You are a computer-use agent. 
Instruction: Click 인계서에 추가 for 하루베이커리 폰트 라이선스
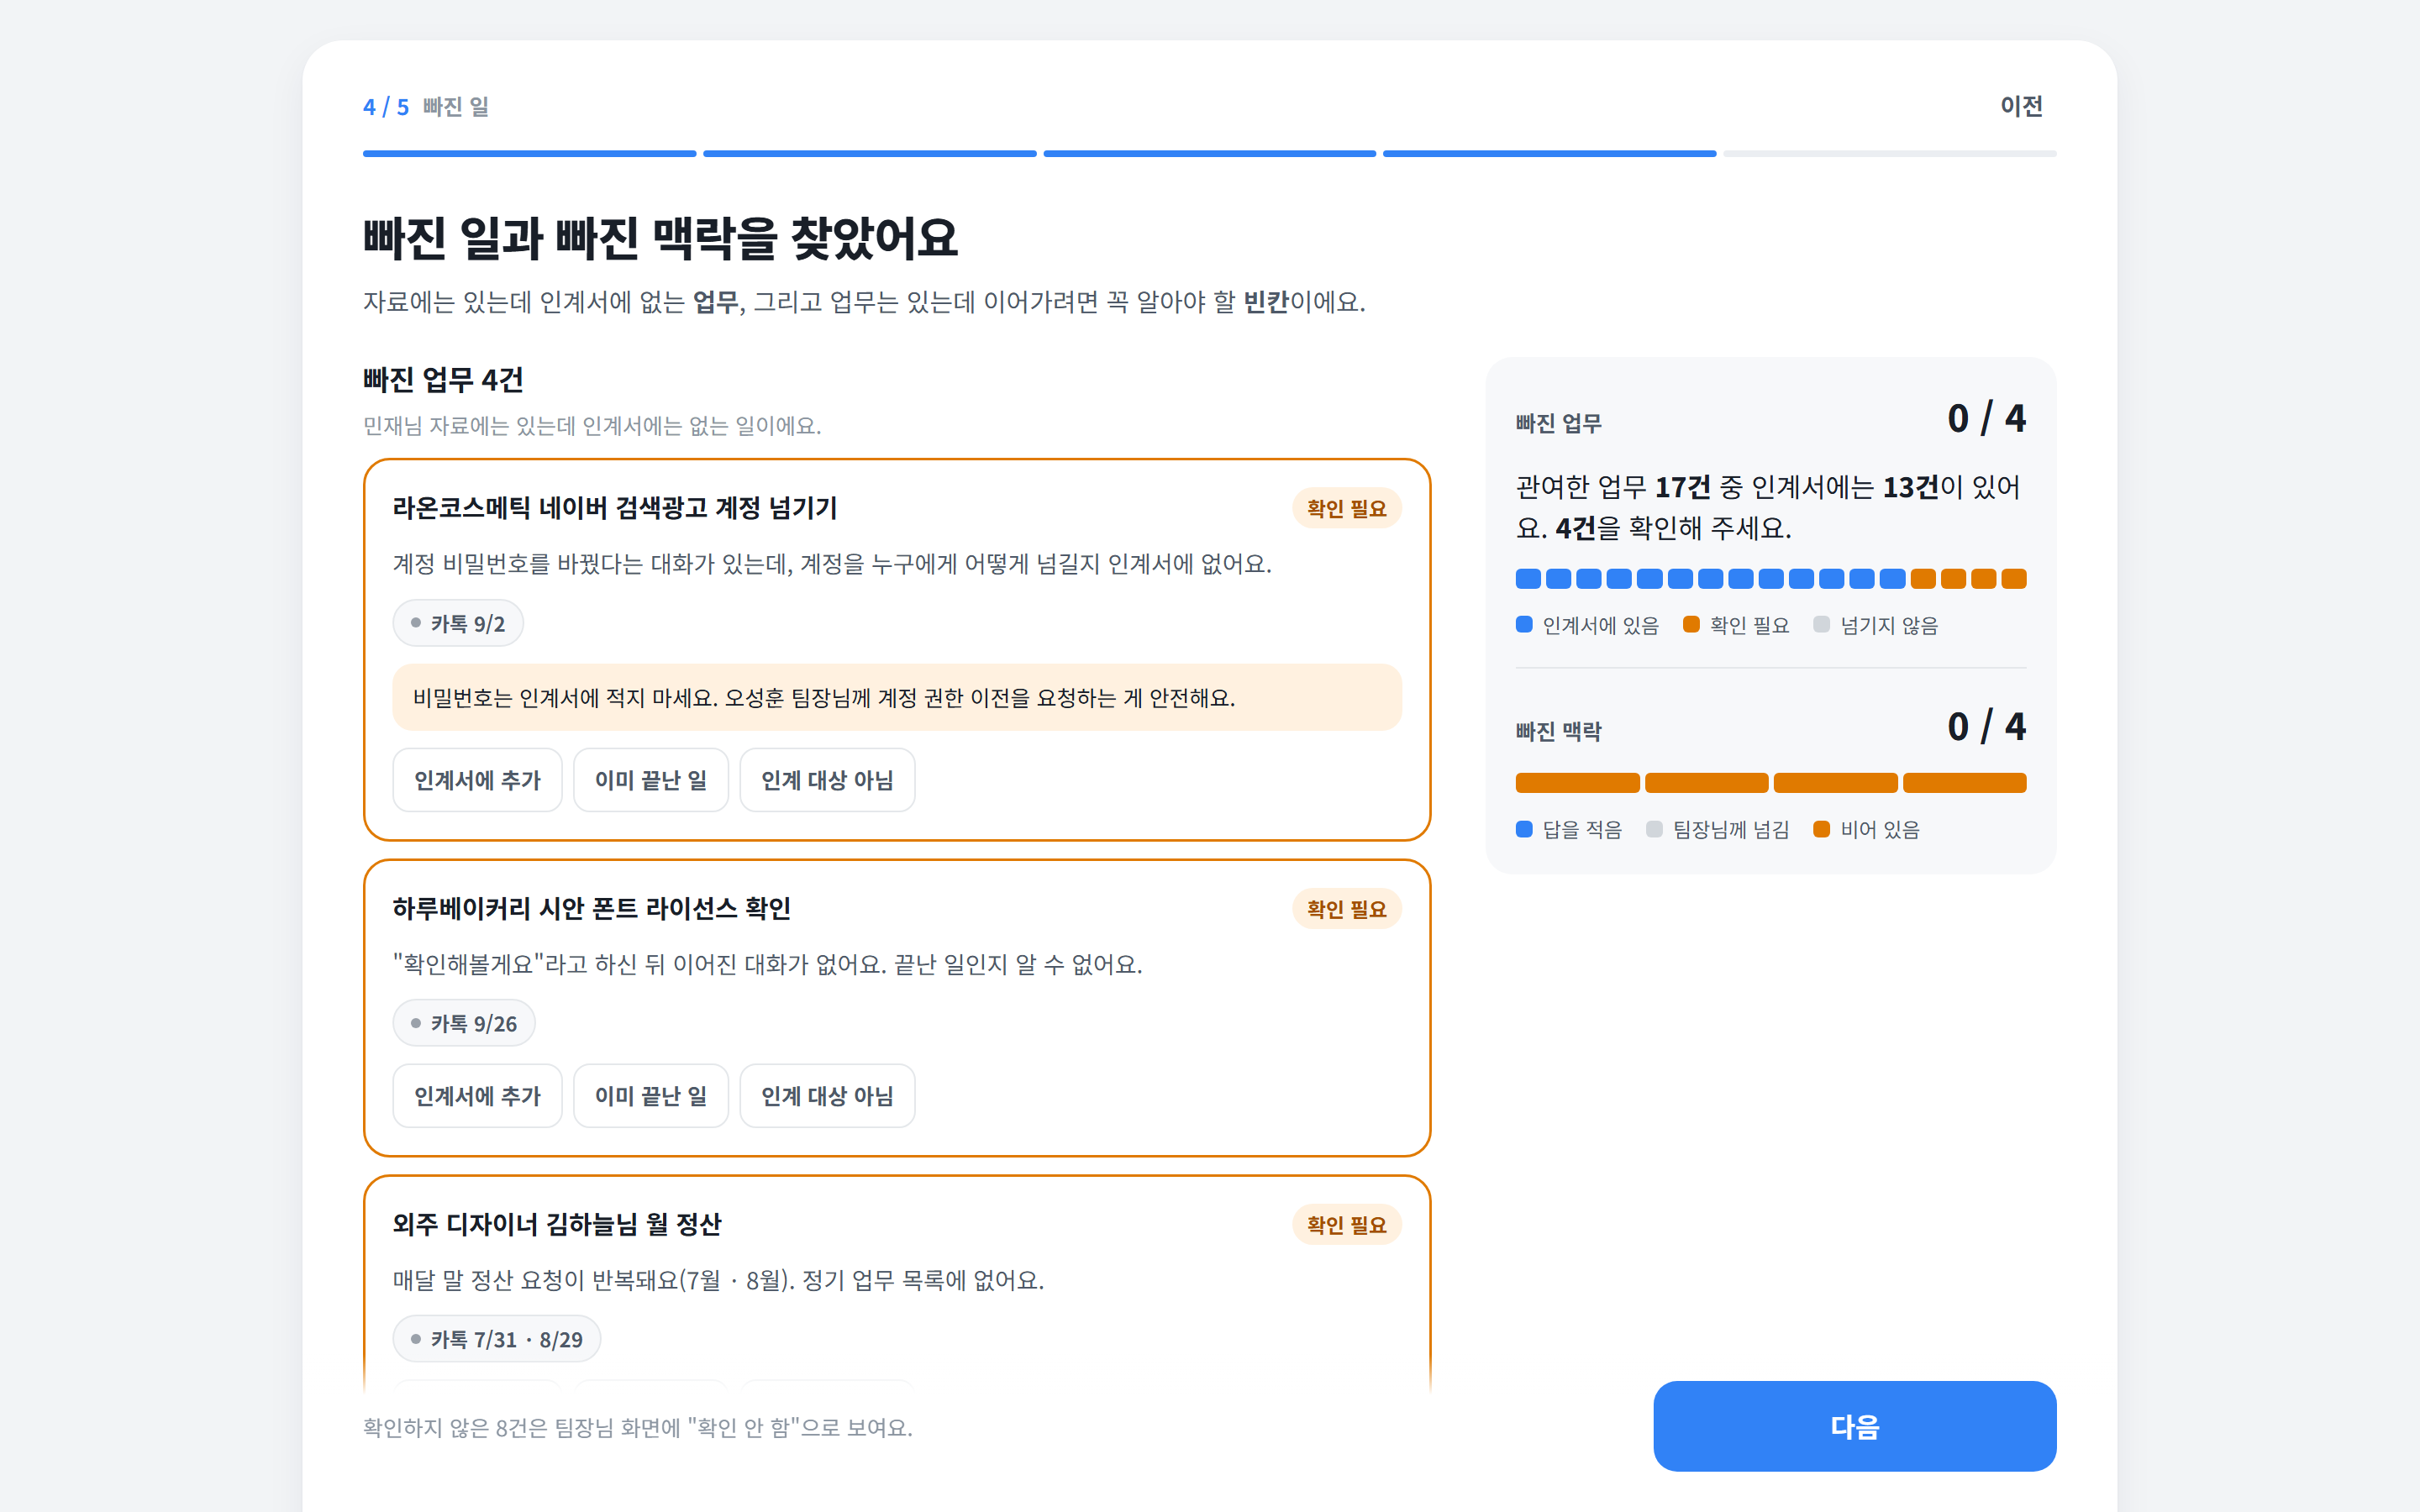tap(477, 1096)
